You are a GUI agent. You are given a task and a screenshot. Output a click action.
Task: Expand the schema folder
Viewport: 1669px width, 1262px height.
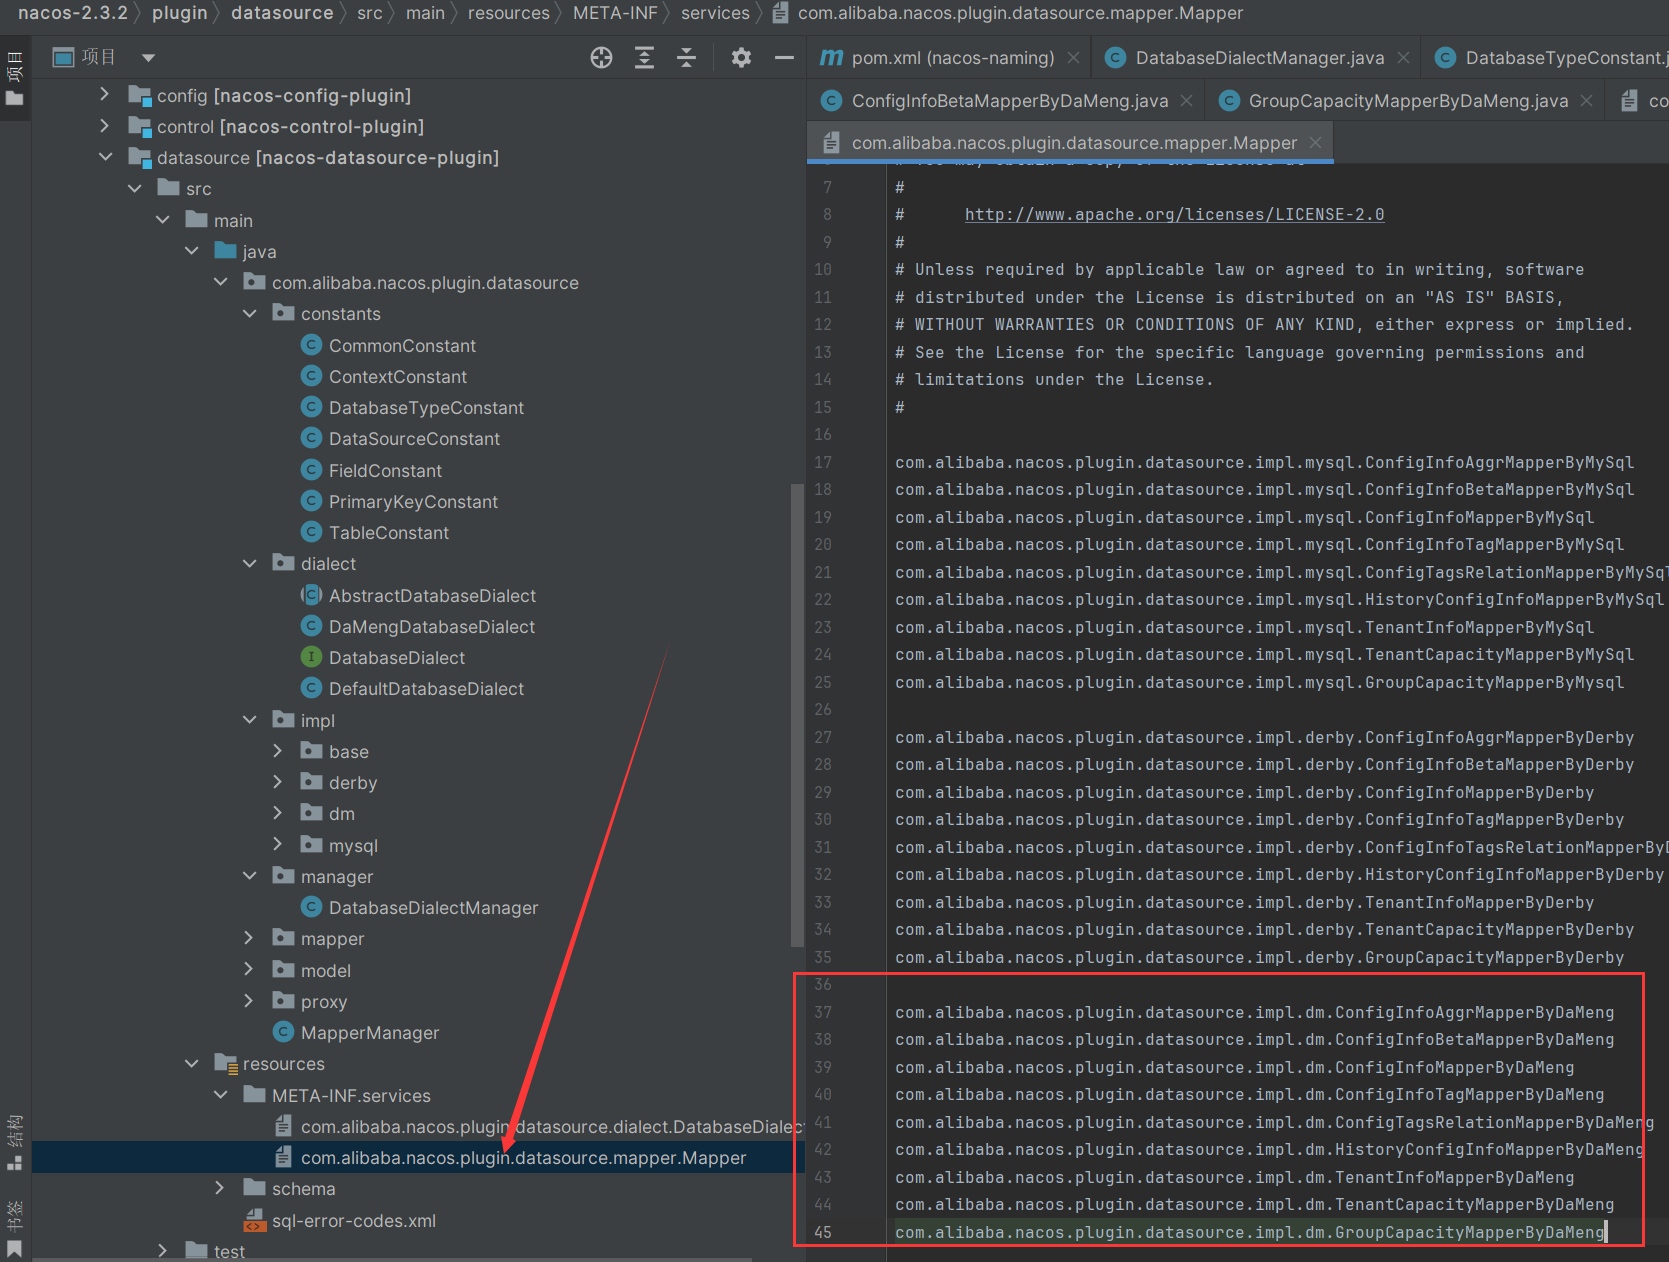click(x=220, y=1189)
